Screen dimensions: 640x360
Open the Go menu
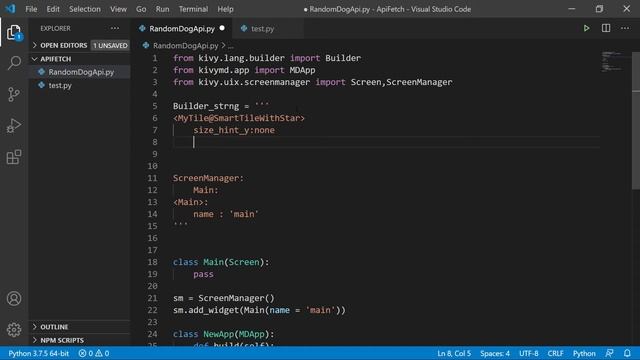pyautogui.click(x=141, y=9)
